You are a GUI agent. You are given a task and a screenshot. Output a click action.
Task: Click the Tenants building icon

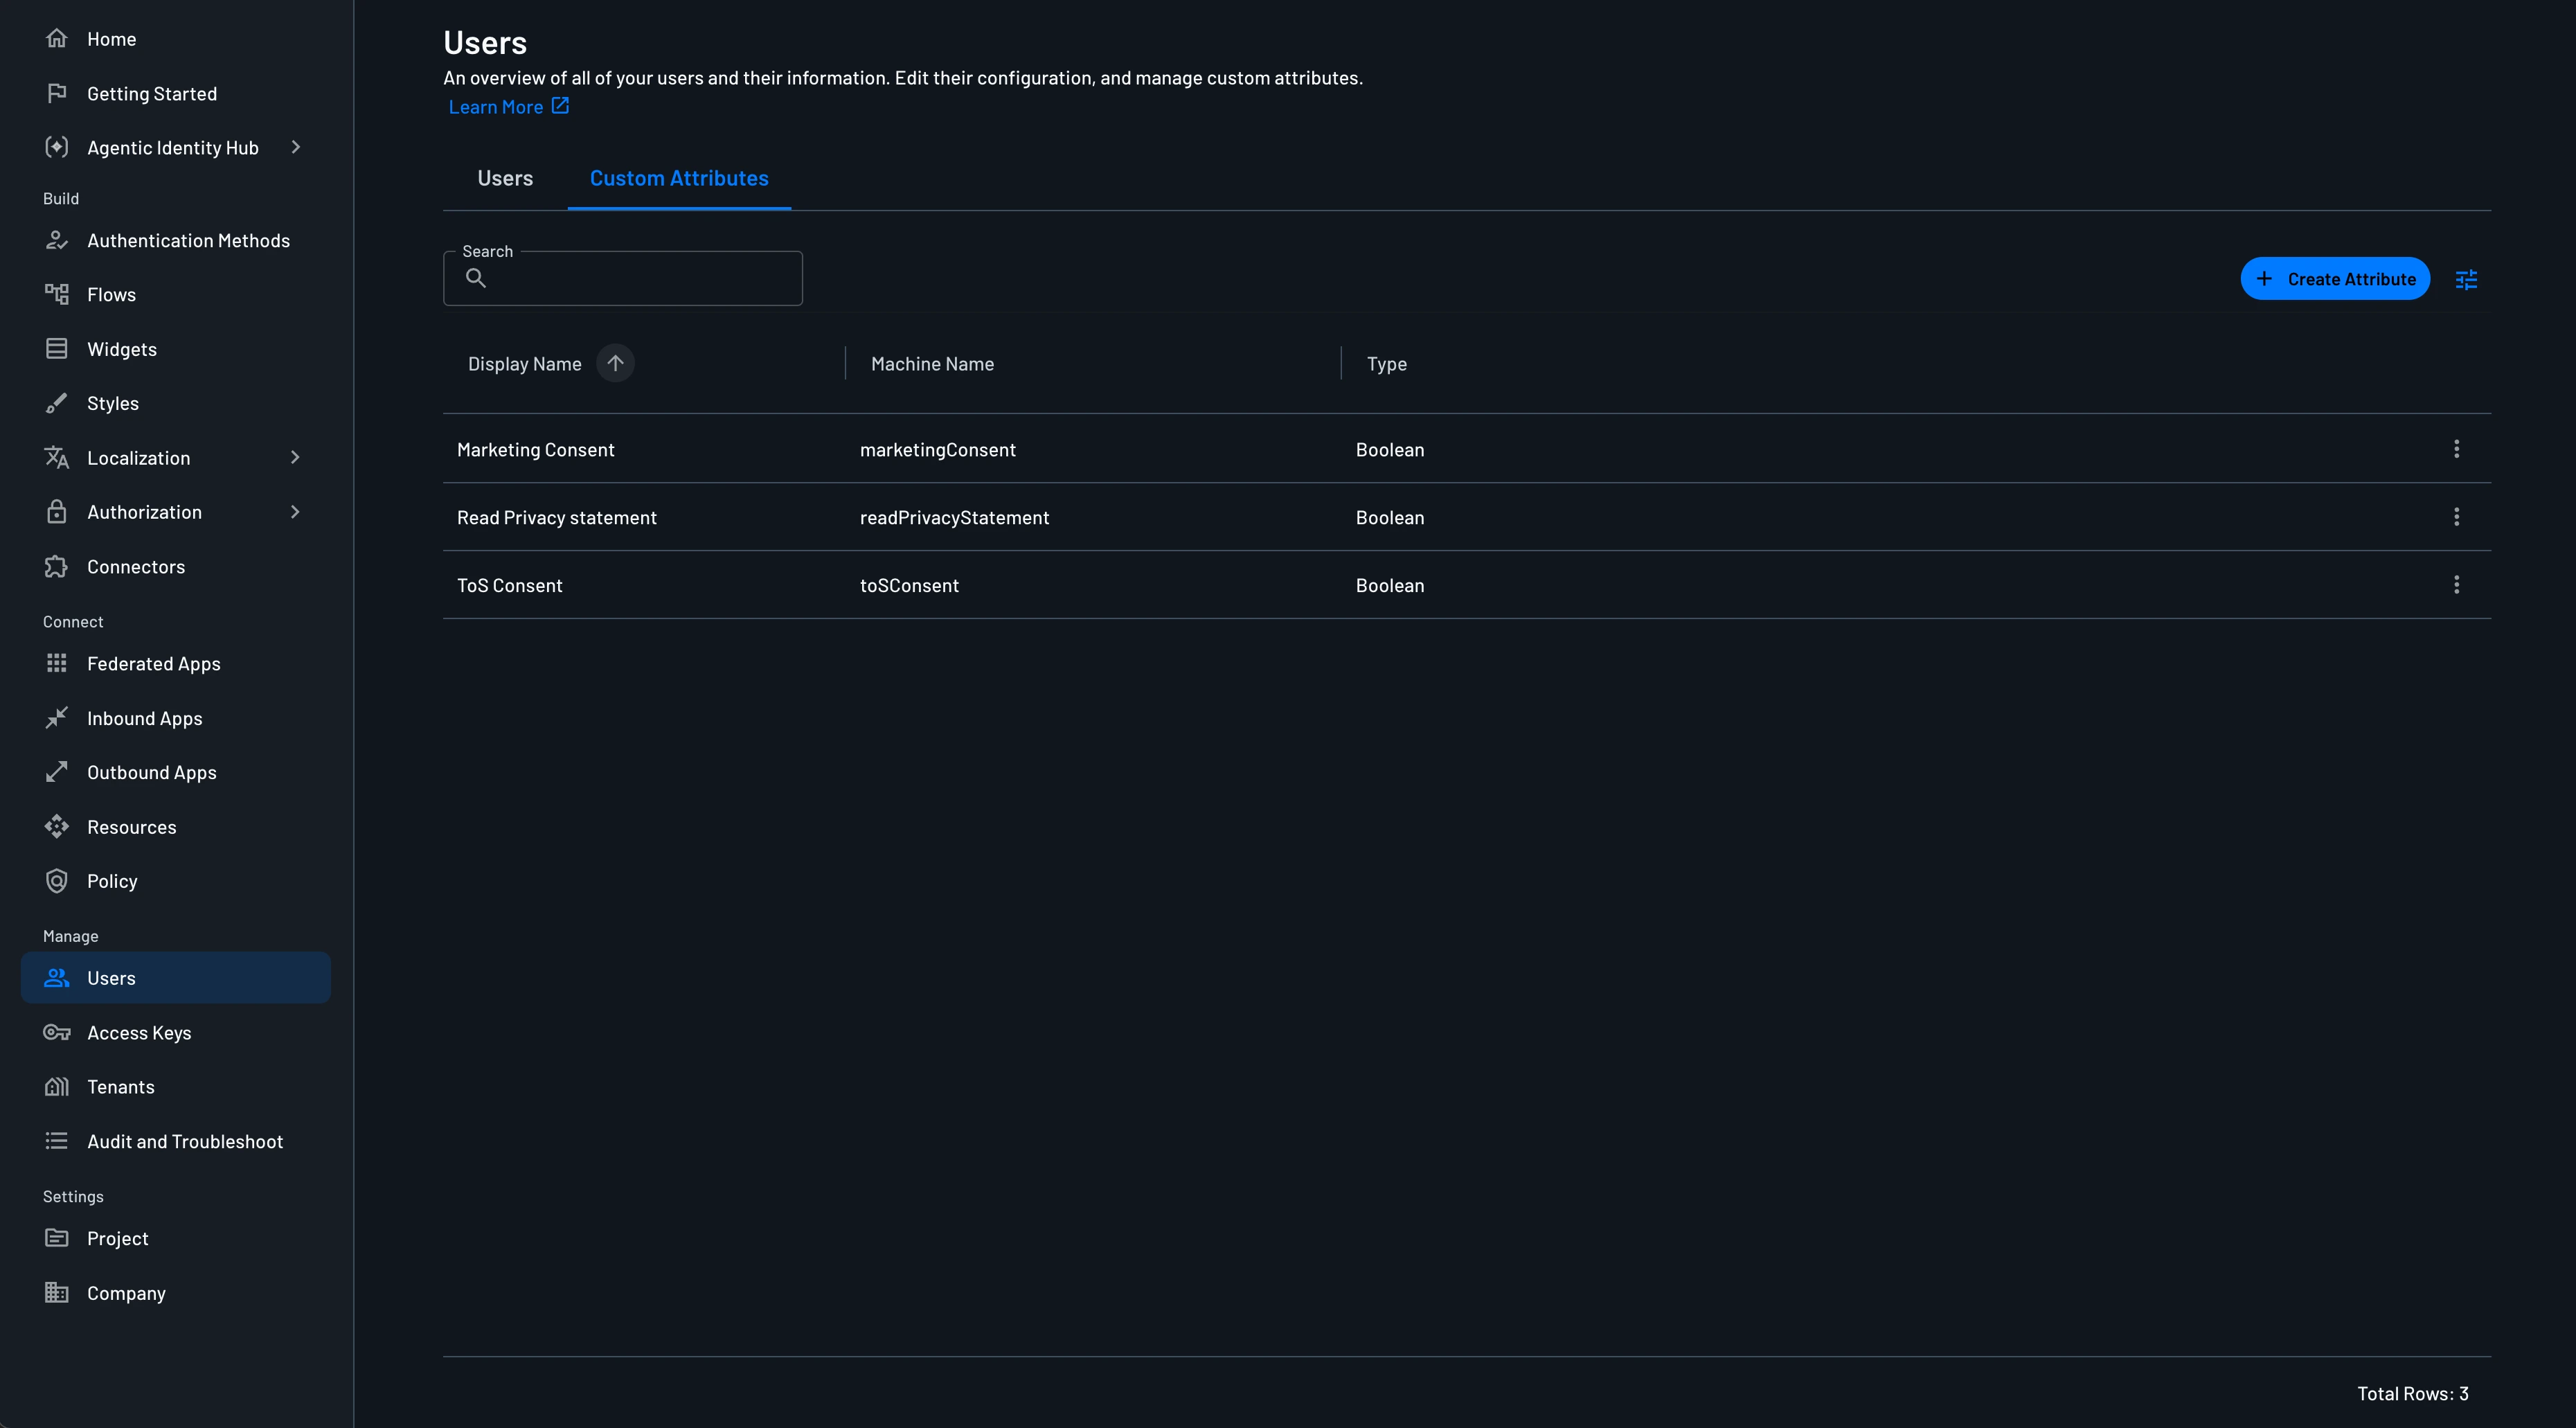[57, 1086]
